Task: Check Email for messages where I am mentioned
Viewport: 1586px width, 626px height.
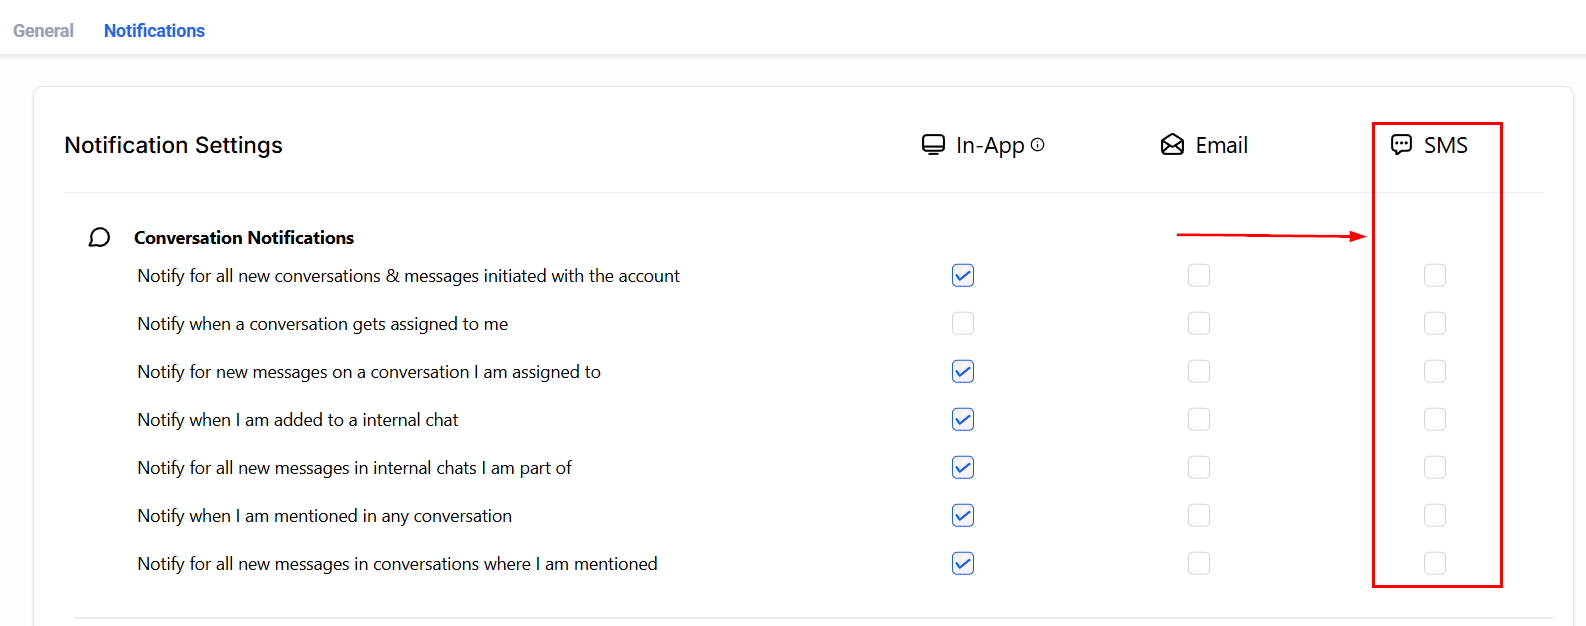Action: [x=1199, y=563]
